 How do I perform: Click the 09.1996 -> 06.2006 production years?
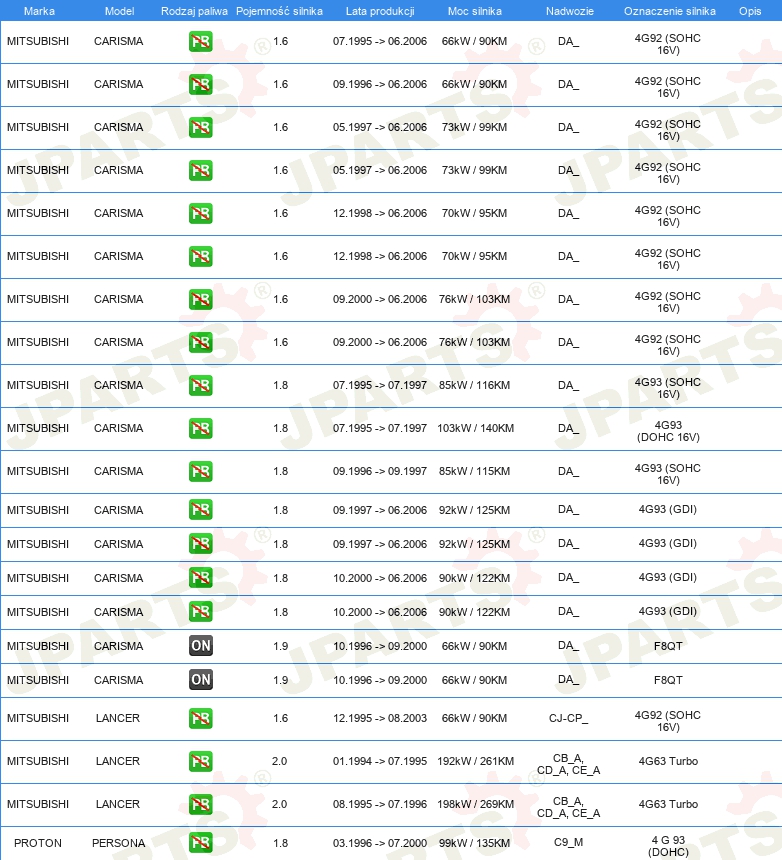click(379, 84)
